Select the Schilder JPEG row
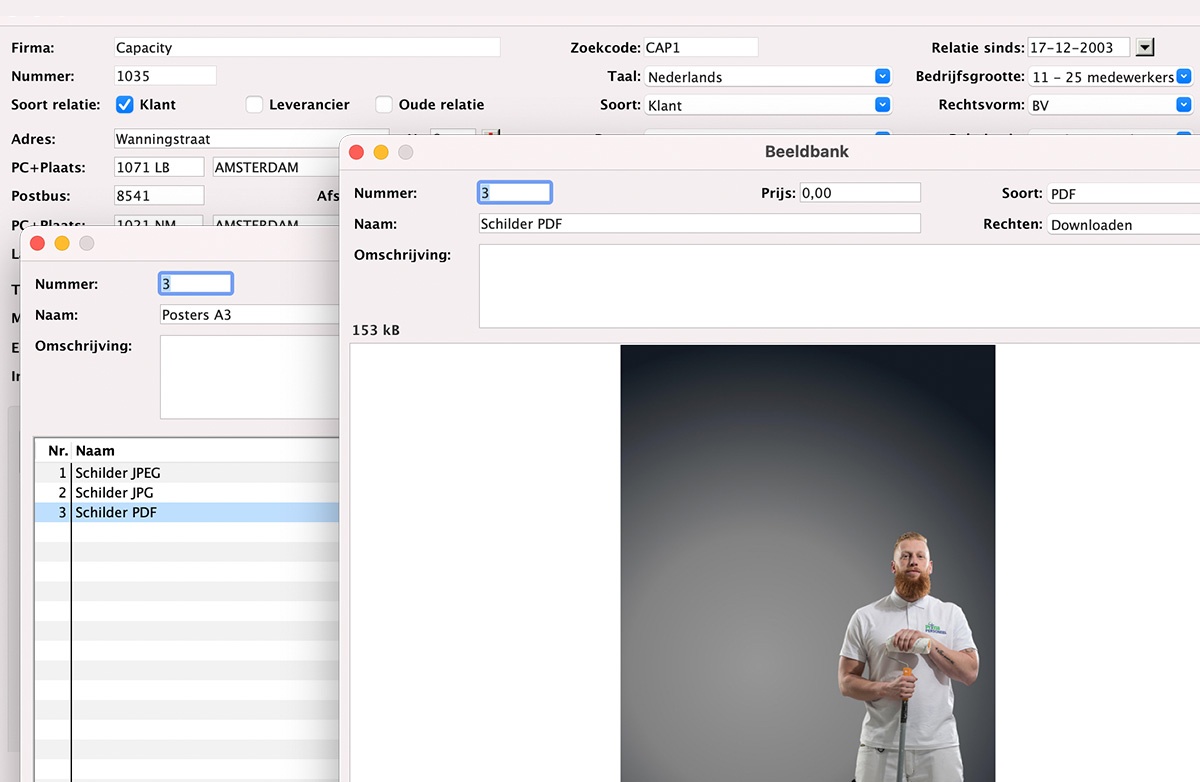 (x=187, y=472)
